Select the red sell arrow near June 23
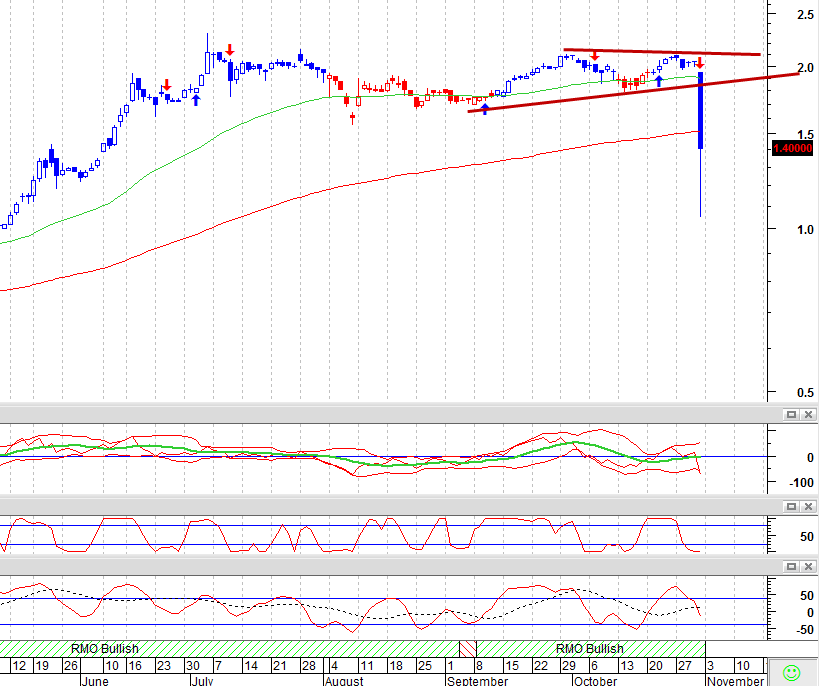This screenshot has height=686, width=820. pos(167,85)
